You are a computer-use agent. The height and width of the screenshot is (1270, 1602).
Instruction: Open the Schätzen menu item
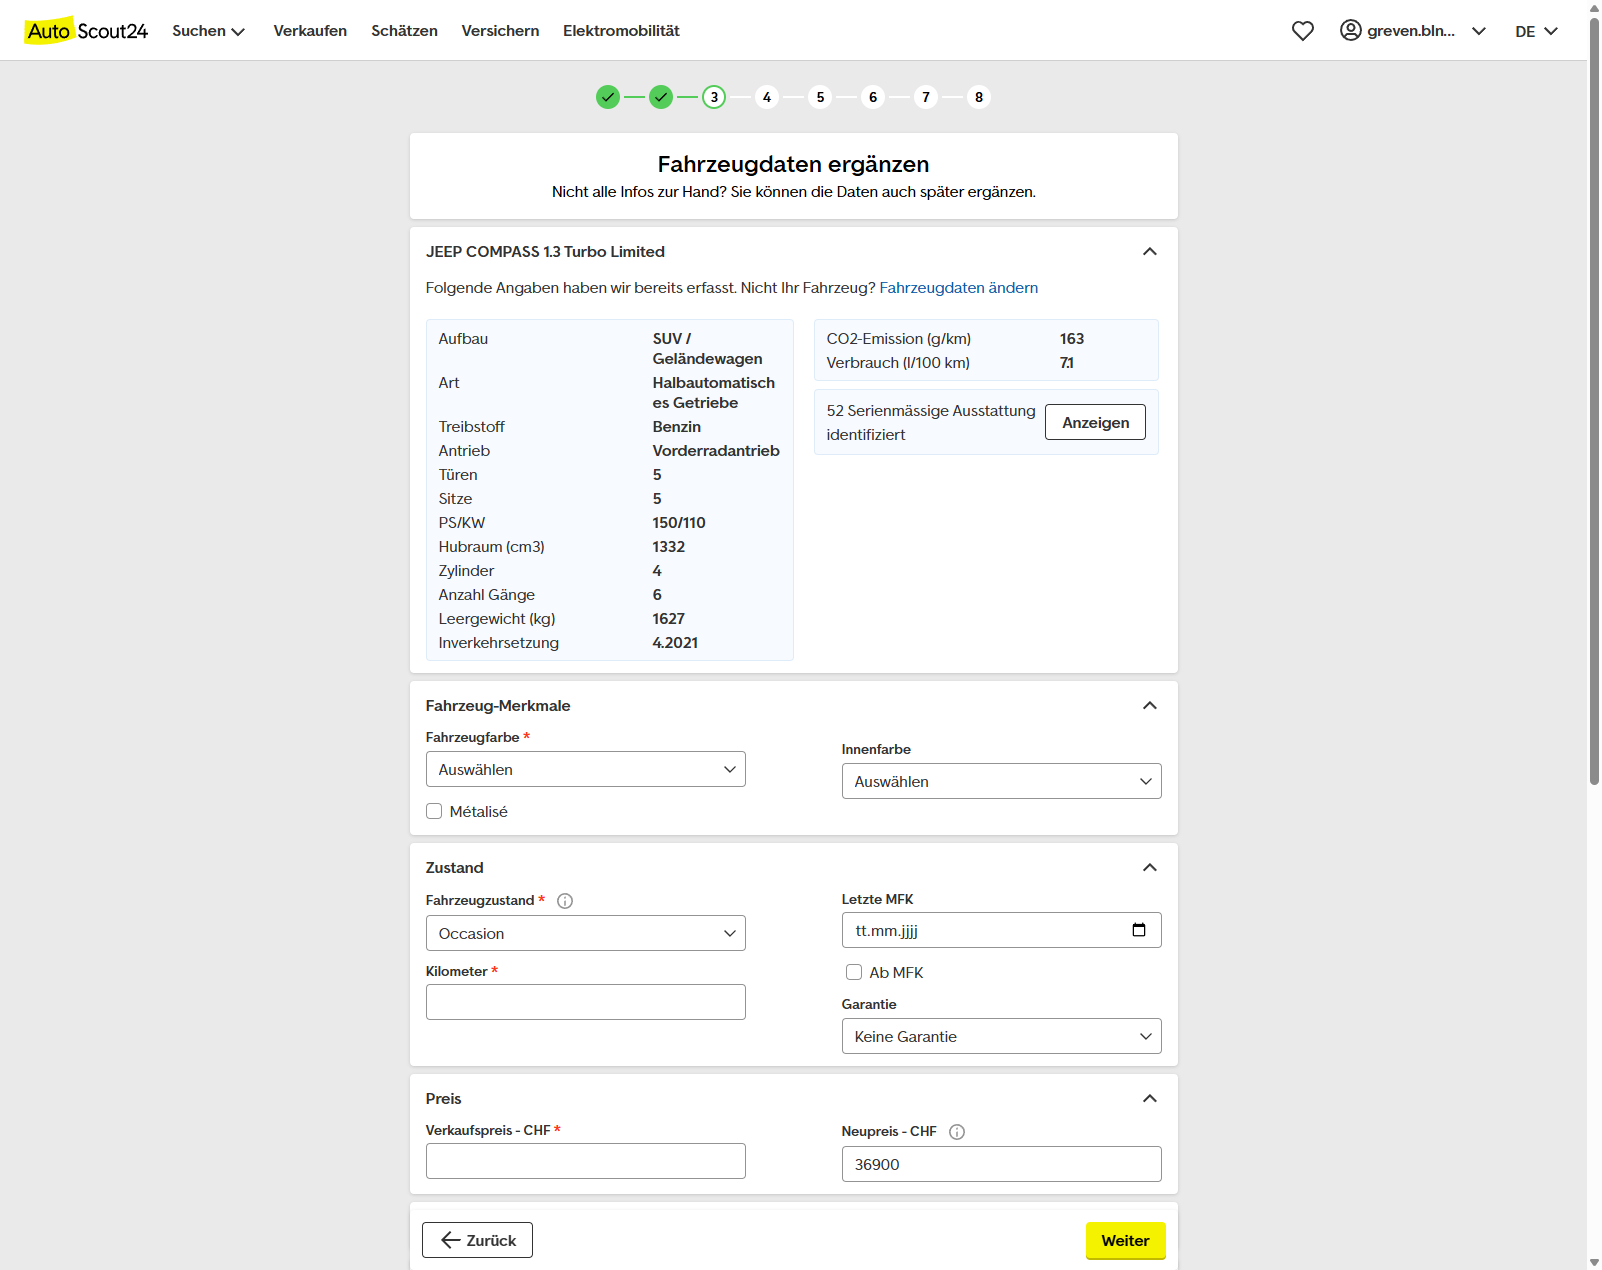coord(404,31)
